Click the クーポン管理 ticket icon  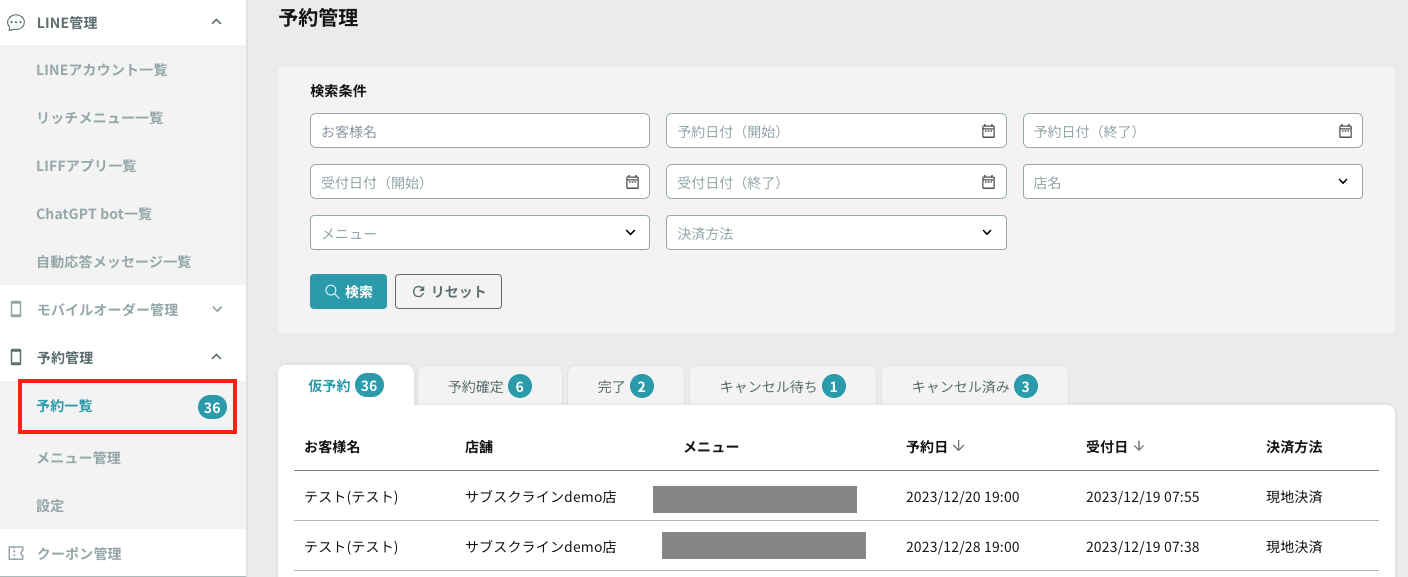point(16,553)
